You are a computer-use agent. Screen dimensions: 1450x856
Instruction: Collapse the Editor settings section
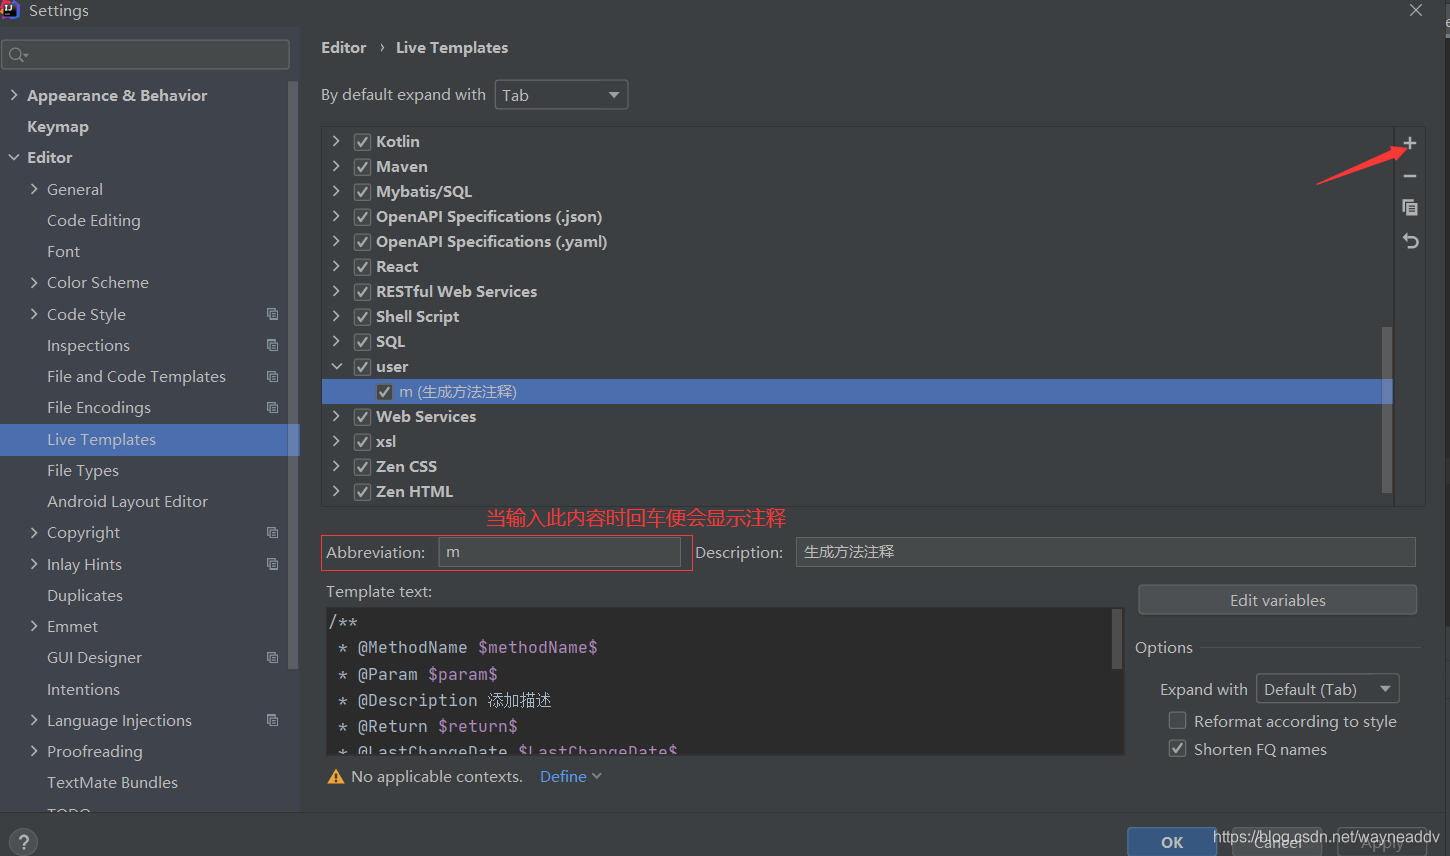click(x=13, y=157)
